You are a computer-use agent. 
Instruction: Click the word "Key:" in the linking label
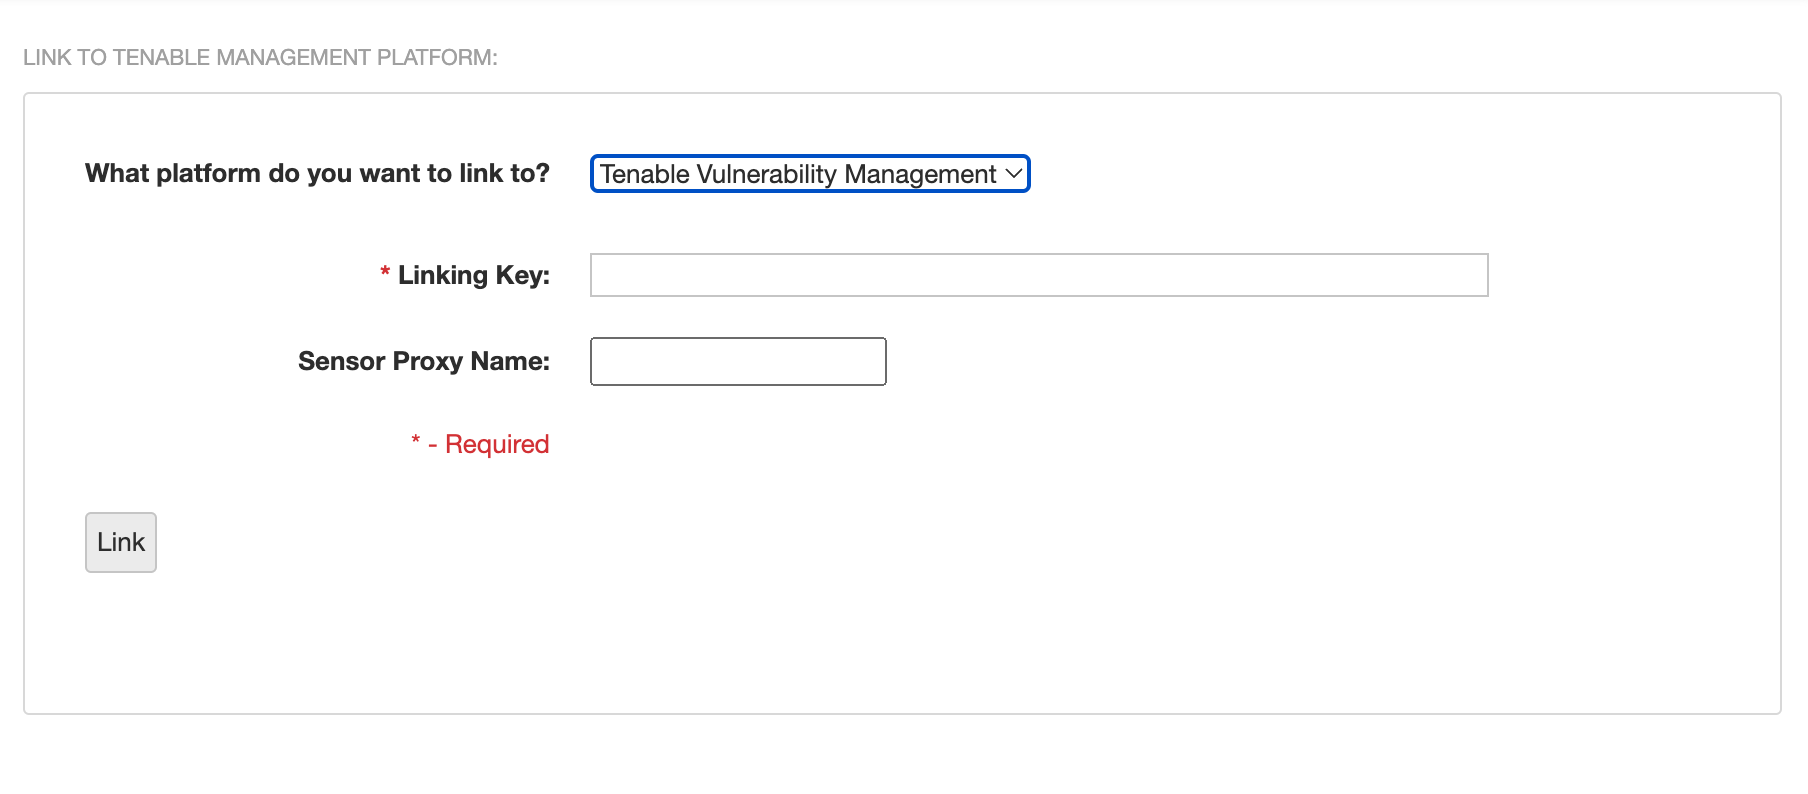[522, 275]
